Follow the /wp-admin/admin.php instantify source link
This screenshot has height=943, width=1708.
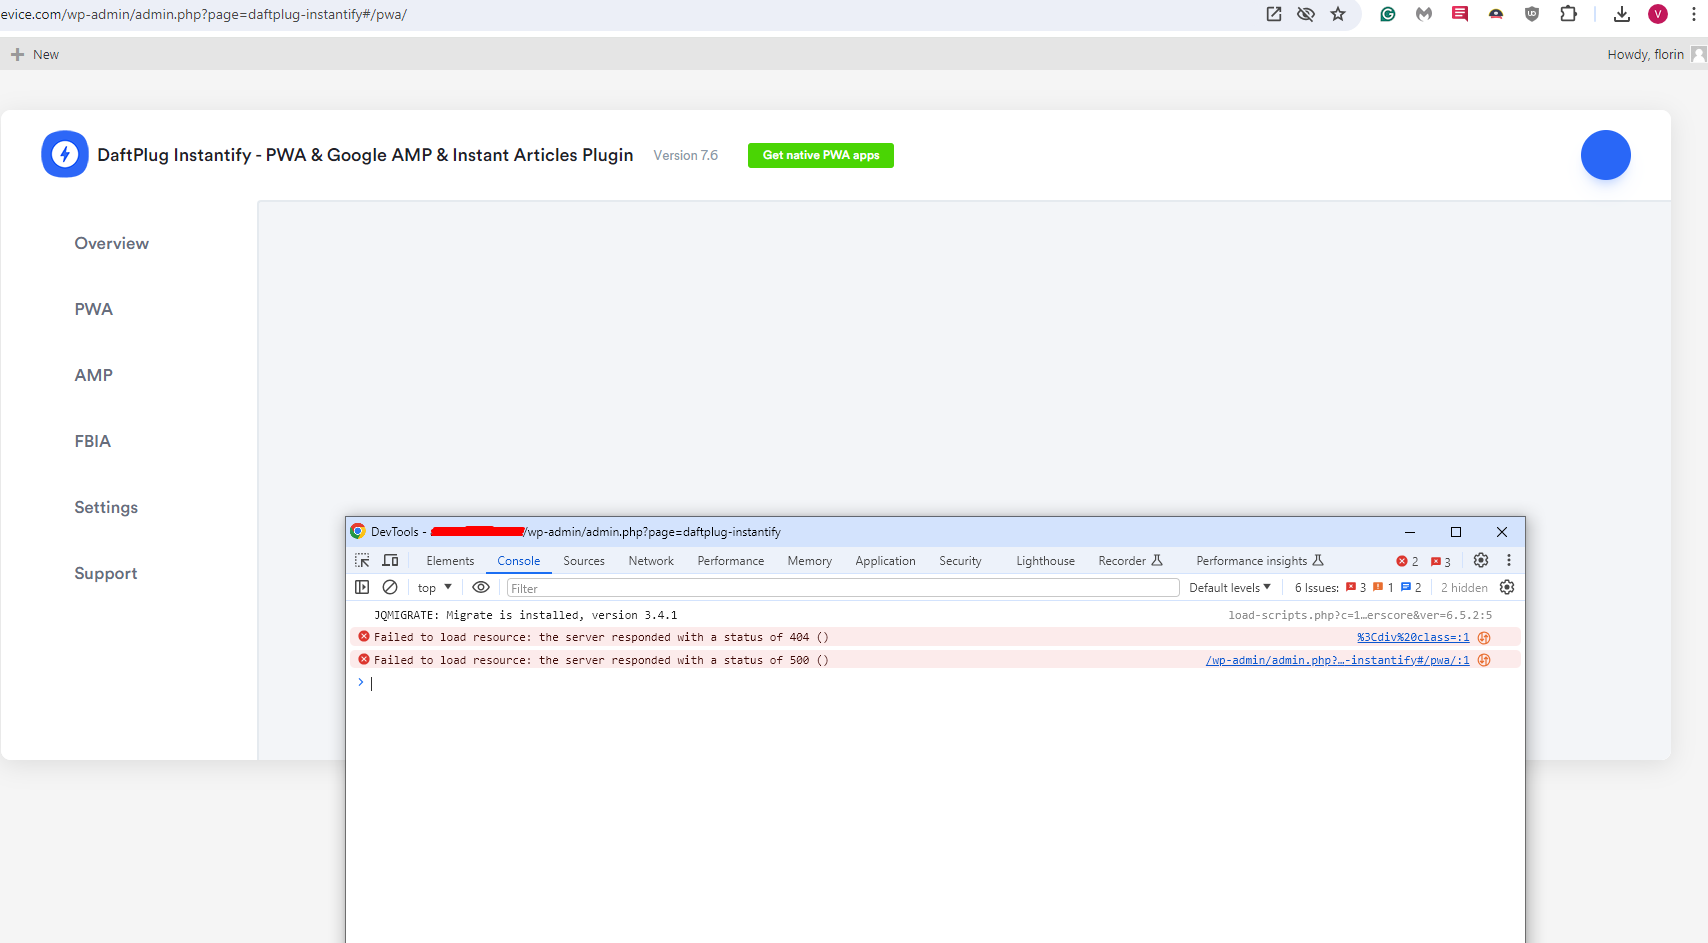[1338, 660]
